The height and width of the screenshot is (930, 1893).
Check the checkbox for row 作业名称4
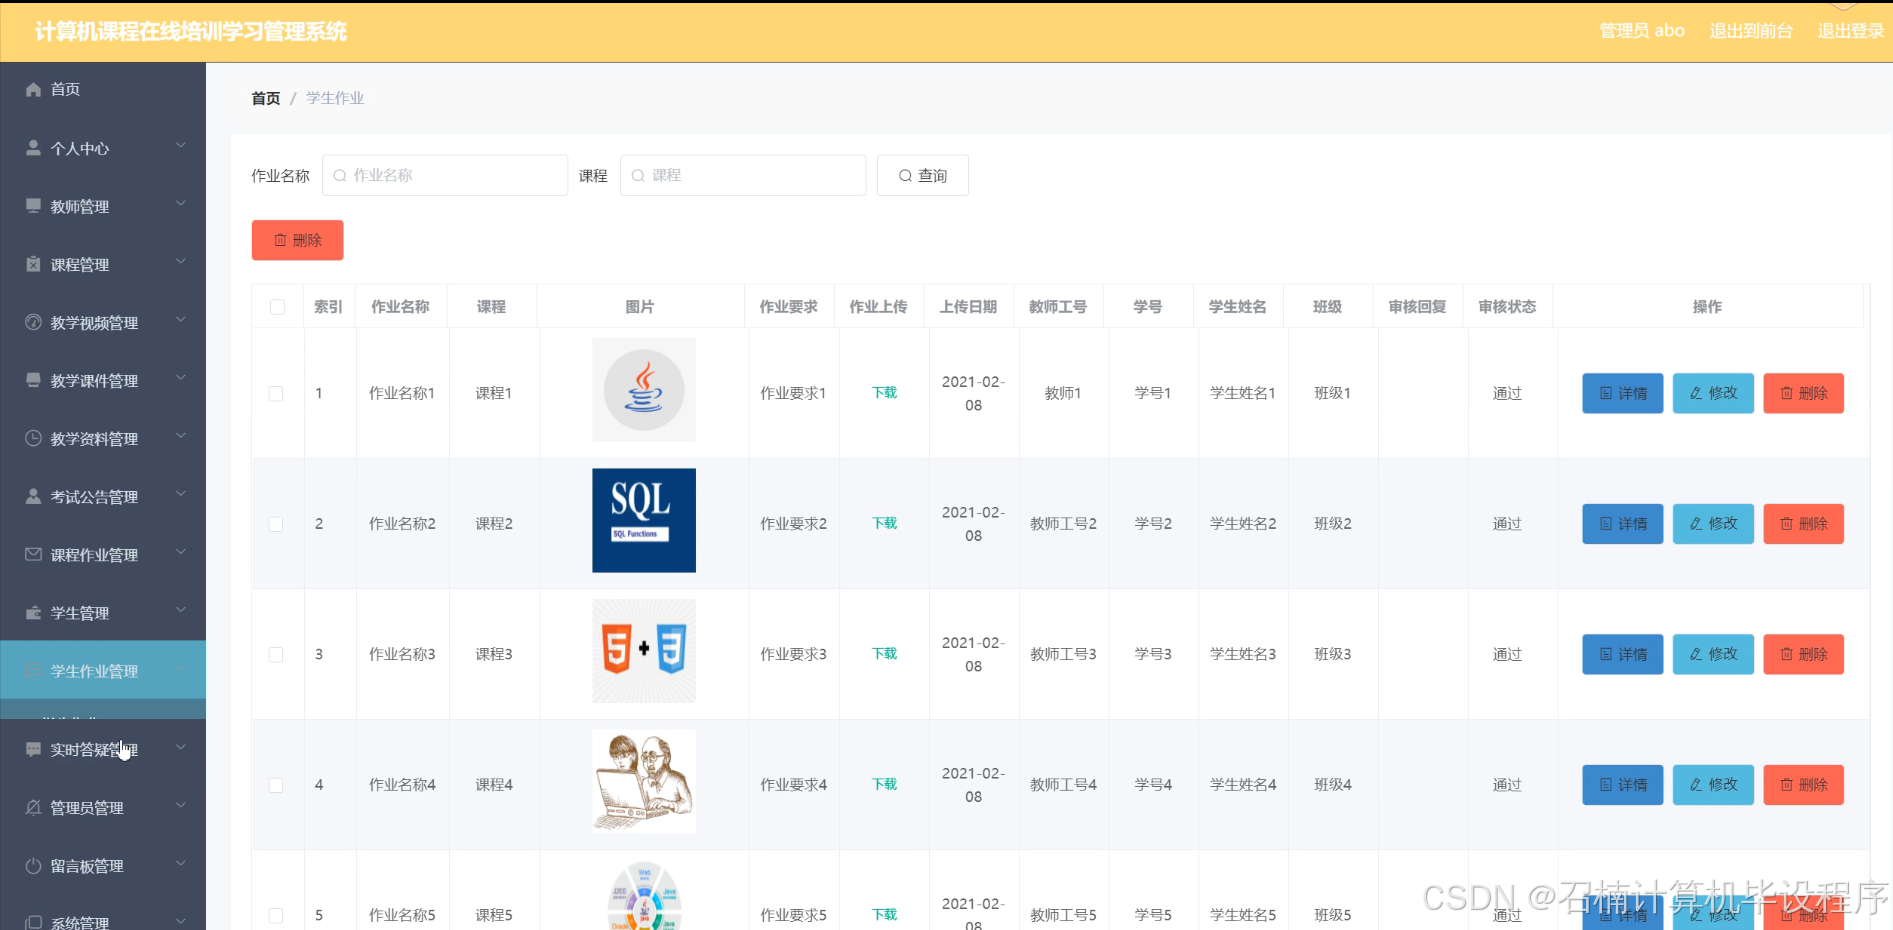[x=276, y=785]
